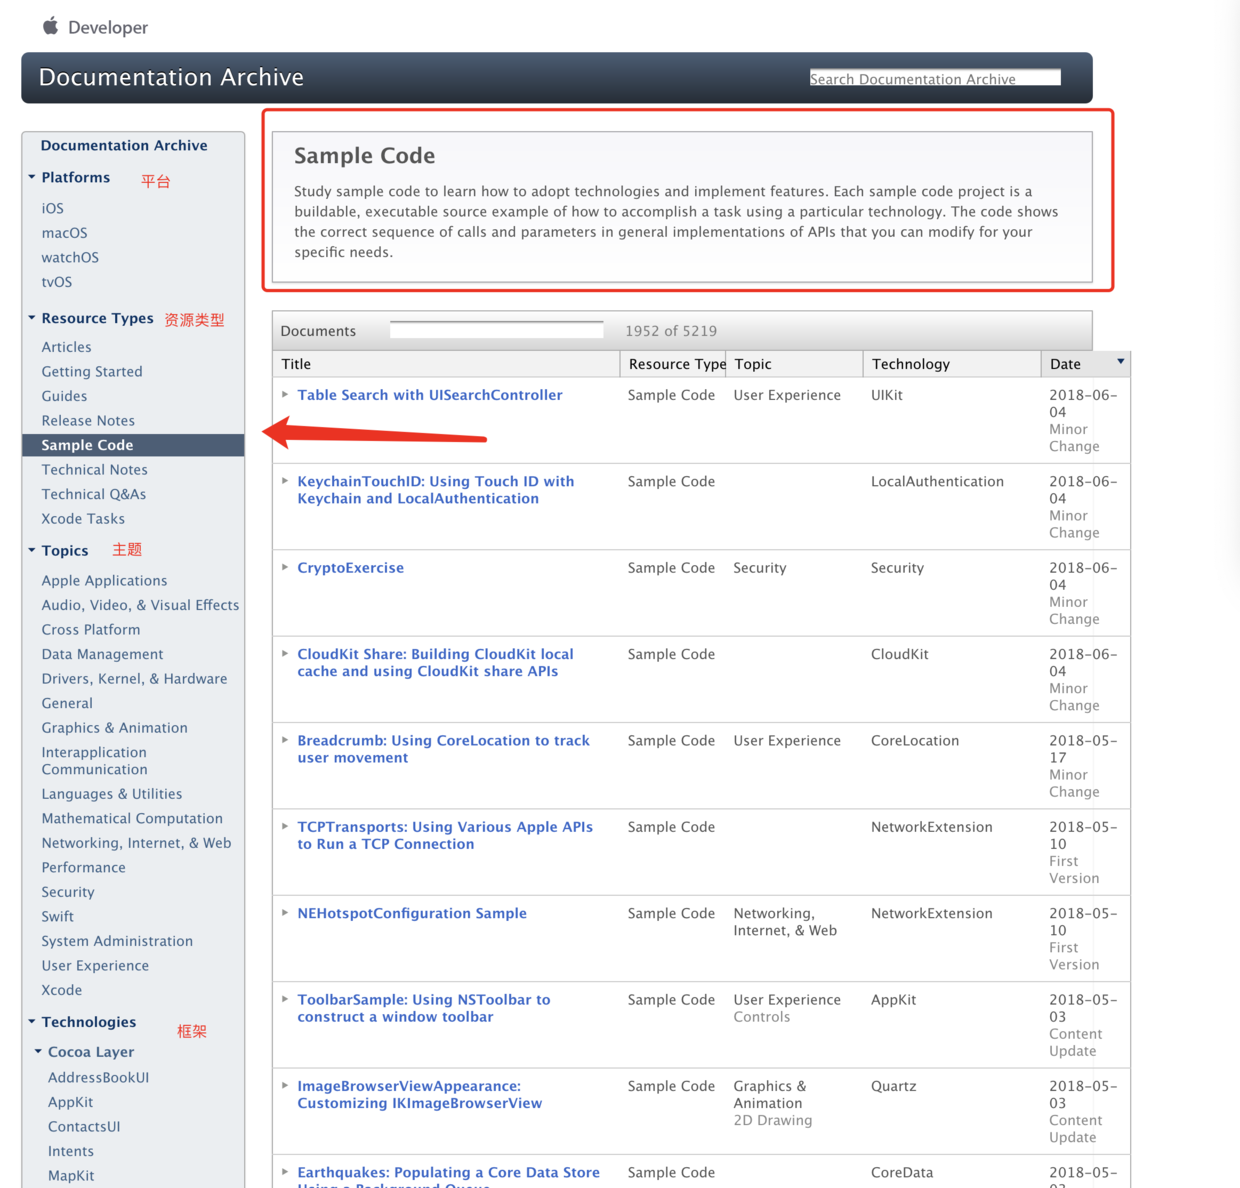The width and height of the screenshot is (1240, 1188).
Task: Choose the Security topic in sidebar
Action: coord(68,892)
